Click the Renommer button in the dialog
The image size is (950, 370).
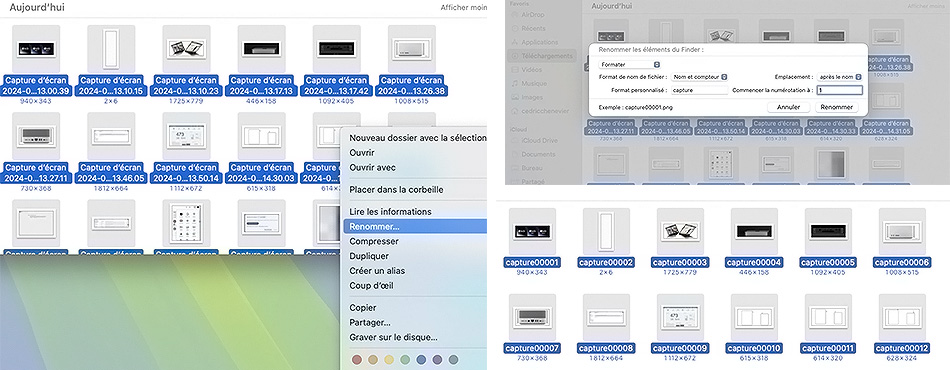(836, 107)
